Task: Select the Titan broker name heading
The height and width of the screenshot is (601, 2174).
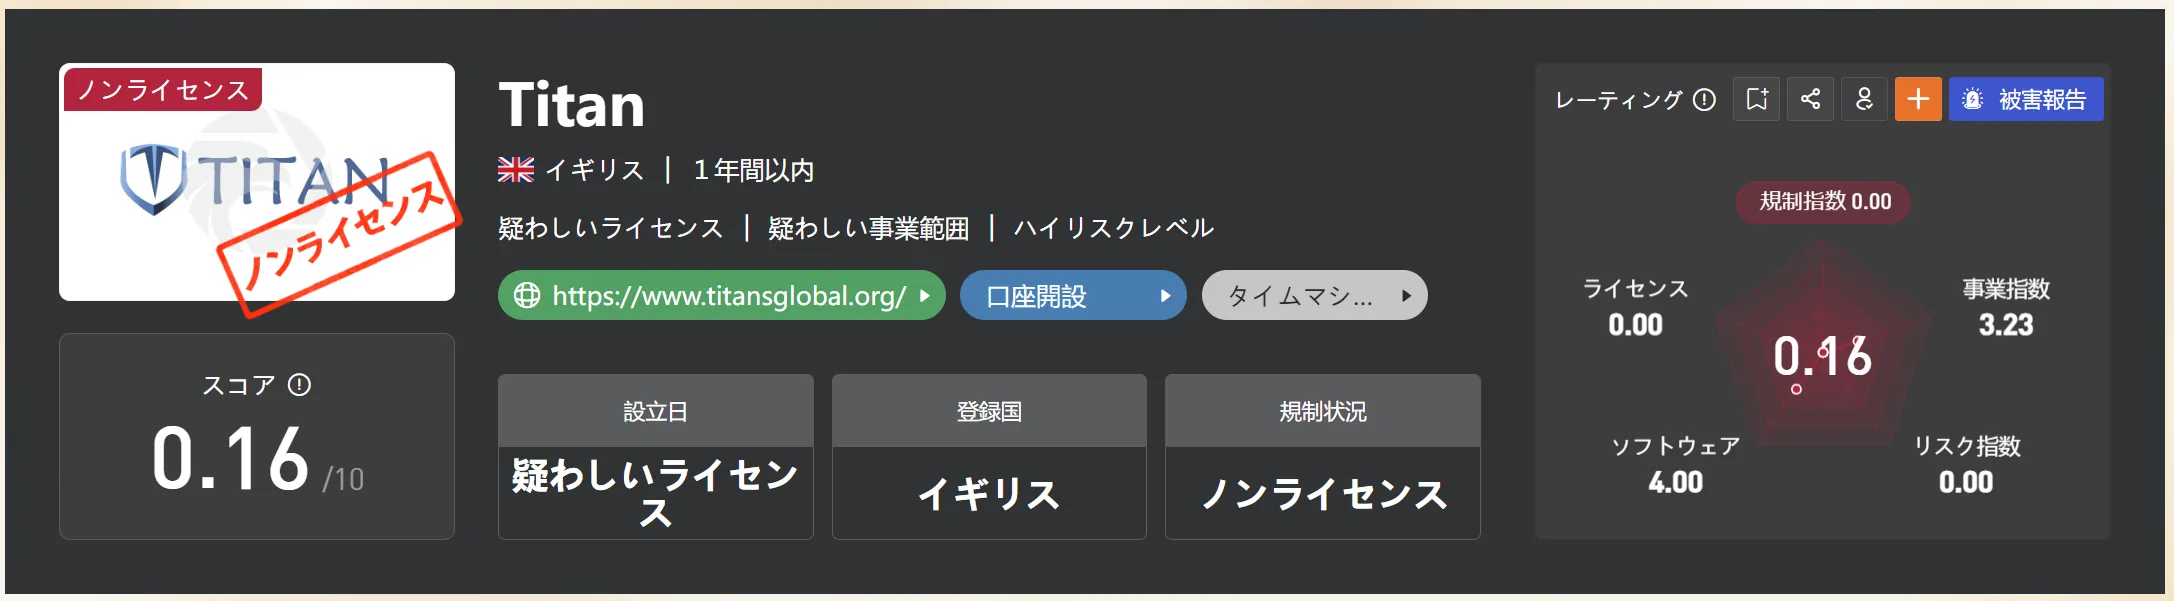Action: [571, 105]
